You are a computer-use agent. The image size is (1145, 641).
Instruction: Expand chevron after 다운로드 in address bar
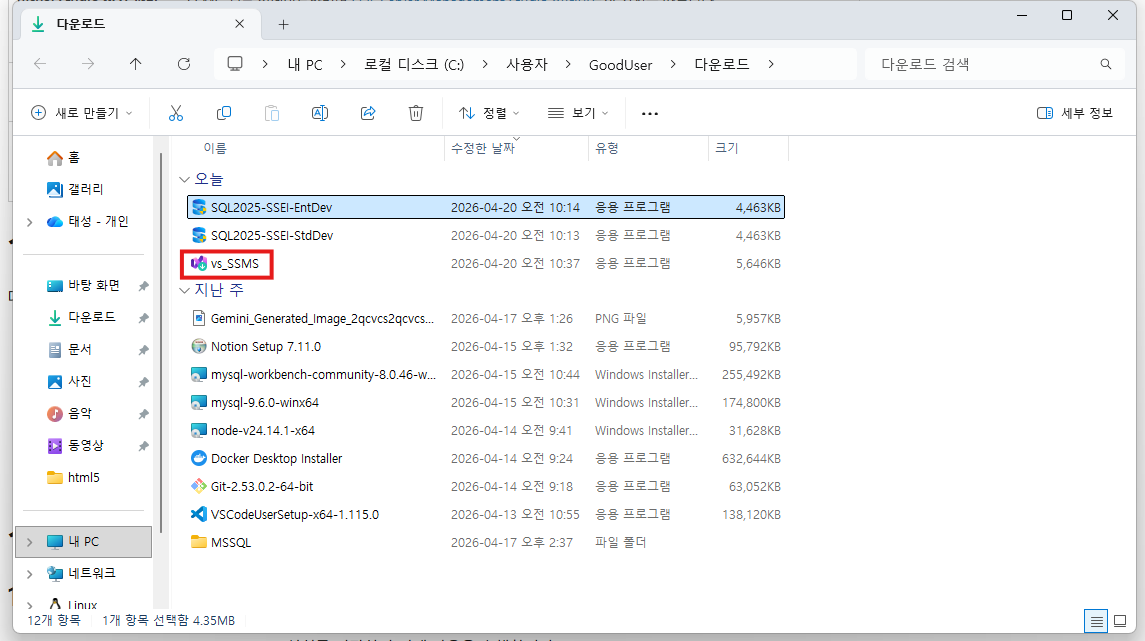[771, 64]
